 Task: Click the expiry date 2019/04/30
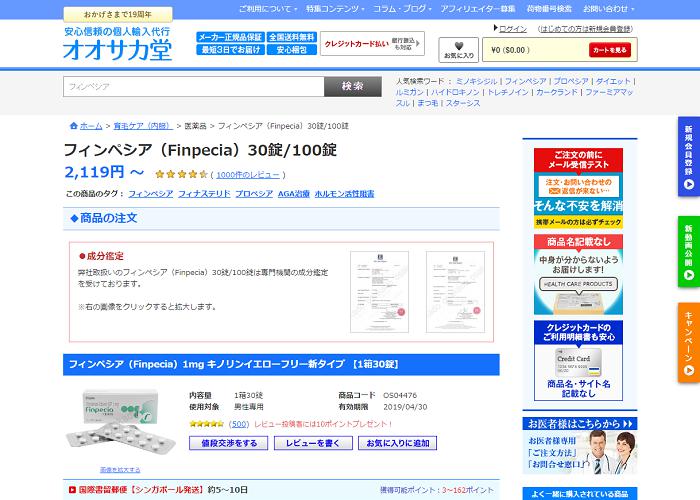pos(405,407)
